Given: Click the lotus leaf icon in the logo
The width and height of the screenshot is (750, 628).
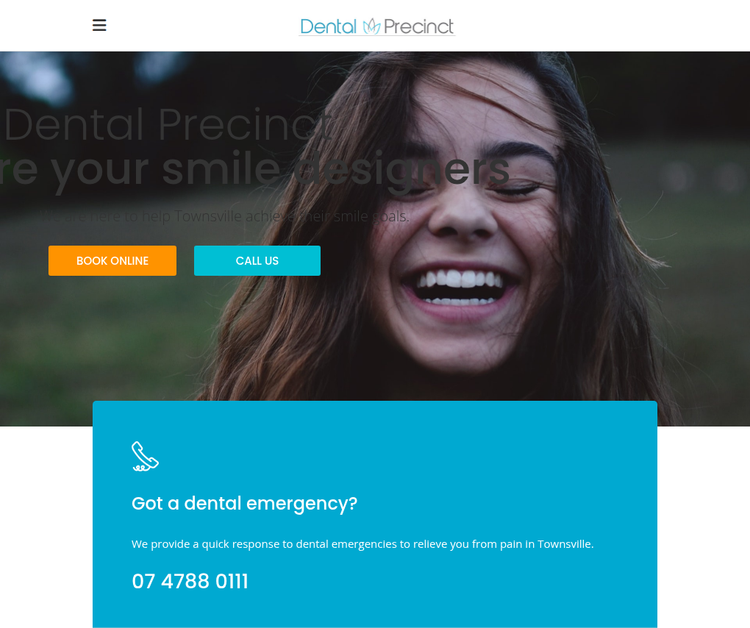Looking at the screenshot, I should (371, 26).
